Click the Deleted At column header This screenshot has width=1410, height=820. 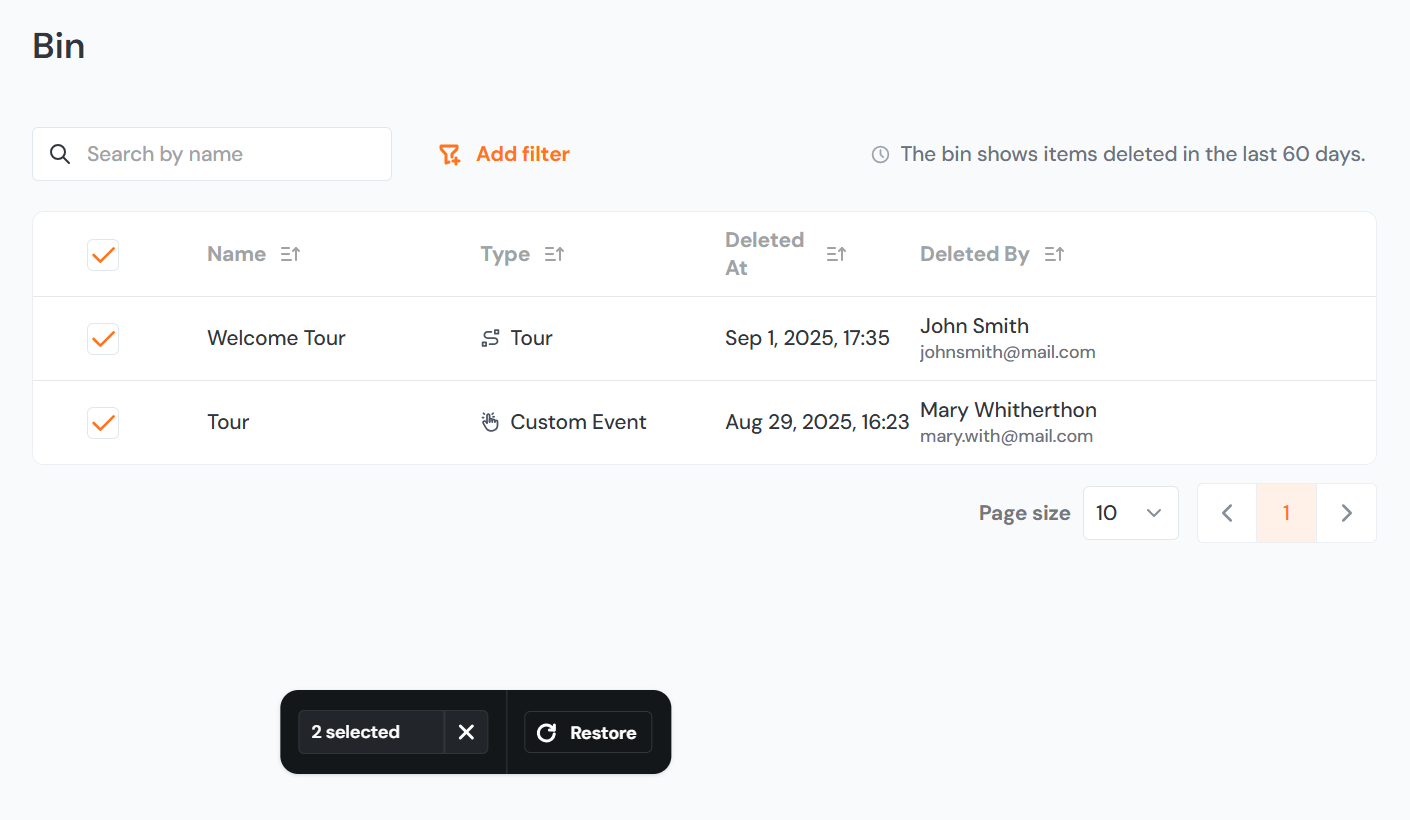765,254
